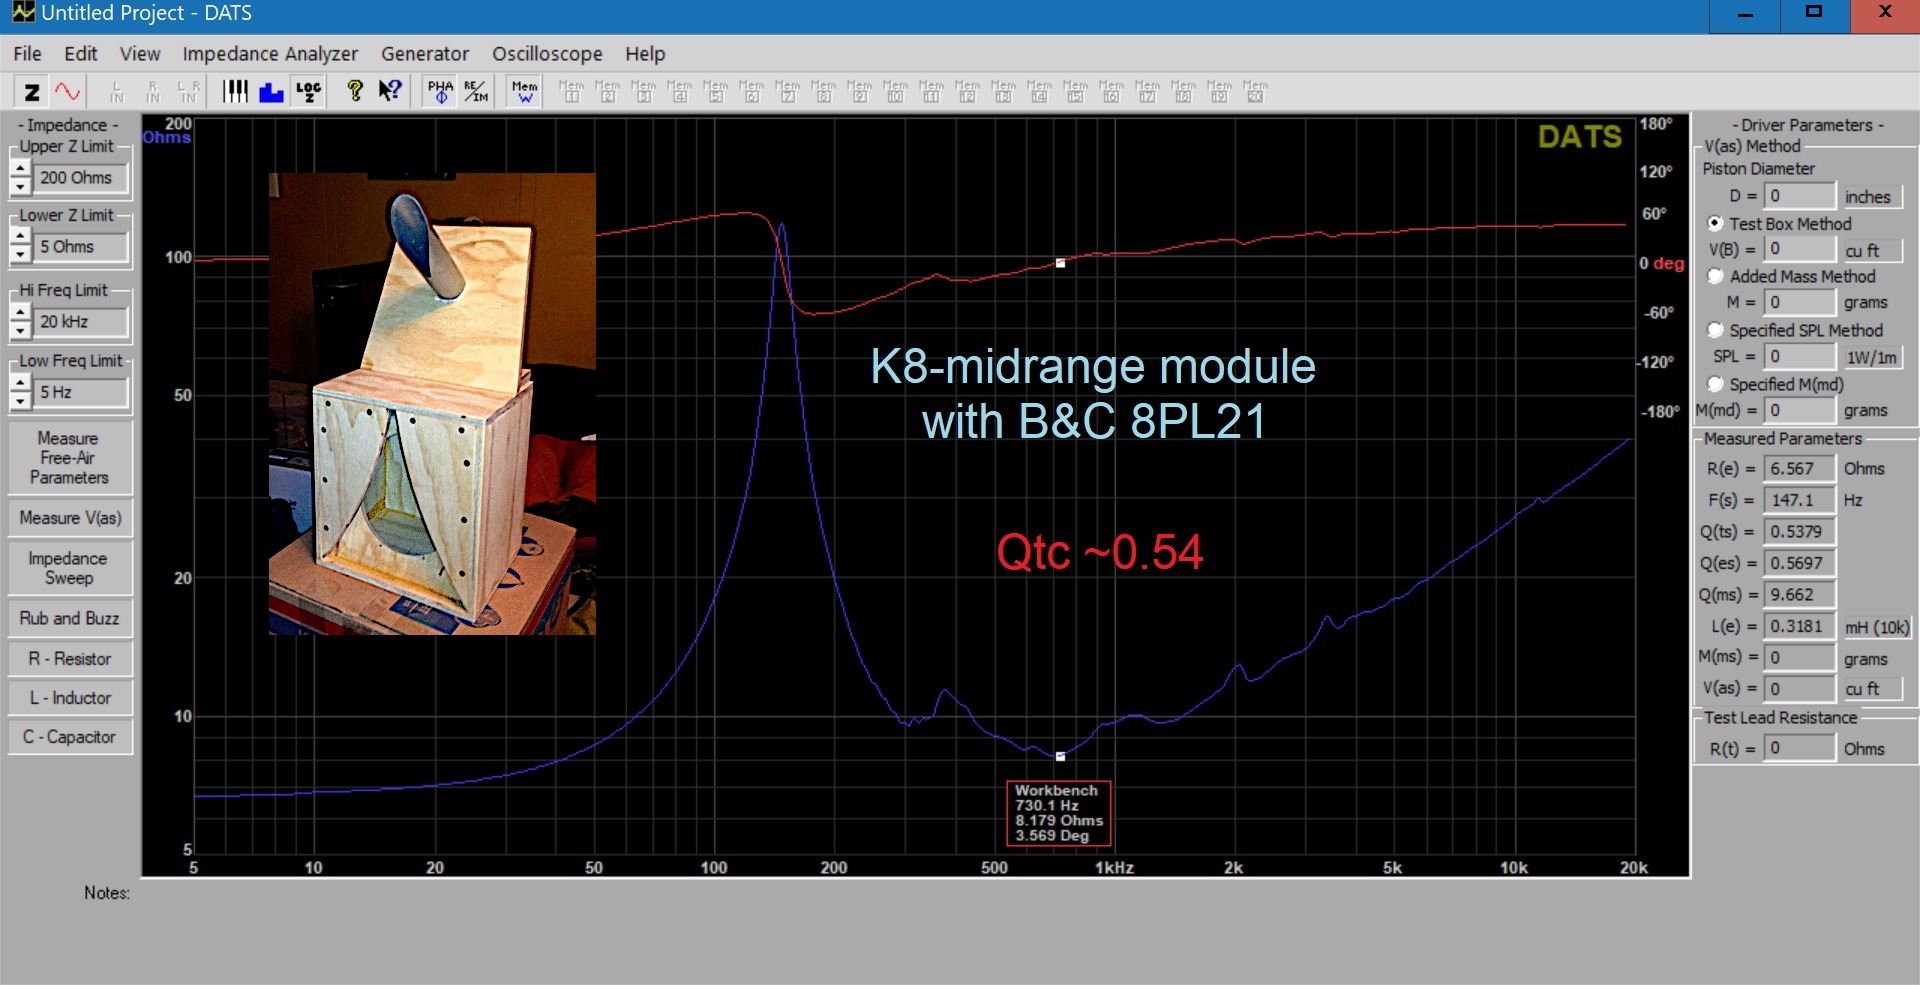Increase the Lower Z Limit with up arrow
Image resolution: width=1920 pixels, height=985 pixels.
coord(20,238)
